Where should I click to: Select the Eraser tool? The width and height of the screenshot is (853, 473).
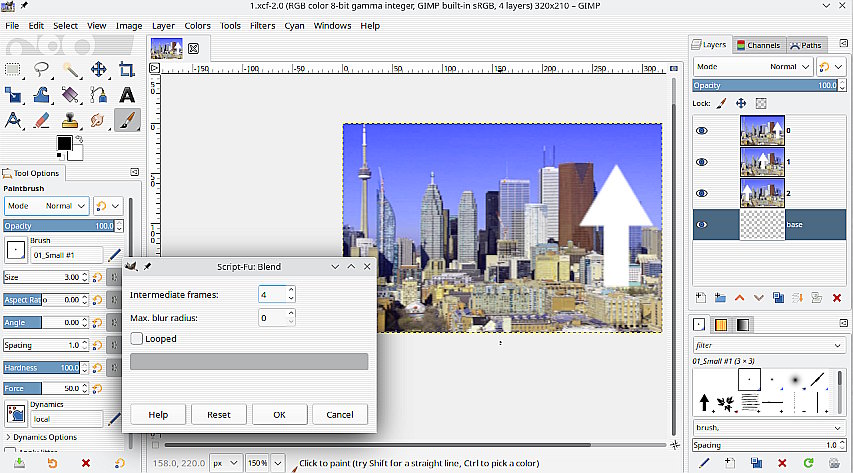pos(42,120)
